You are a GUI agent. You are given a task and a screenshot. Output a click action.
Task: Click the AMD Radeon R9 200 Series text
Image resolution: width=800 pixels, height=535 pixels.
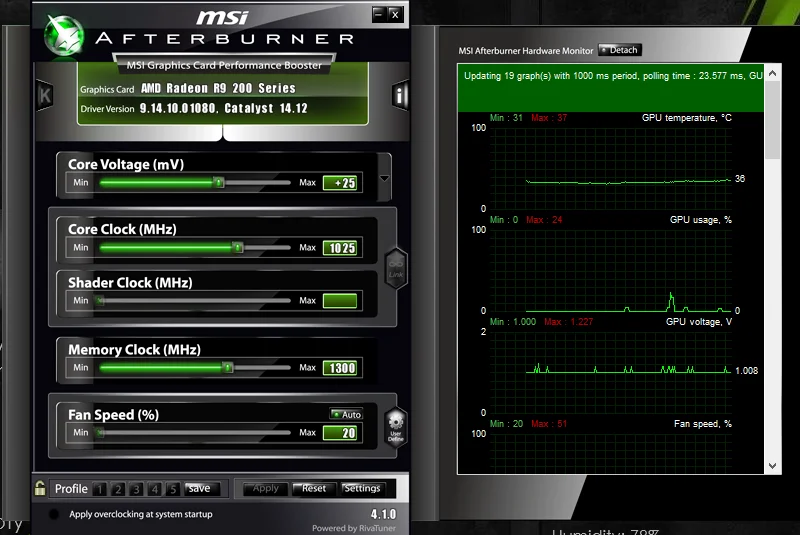tap(218, 88)
